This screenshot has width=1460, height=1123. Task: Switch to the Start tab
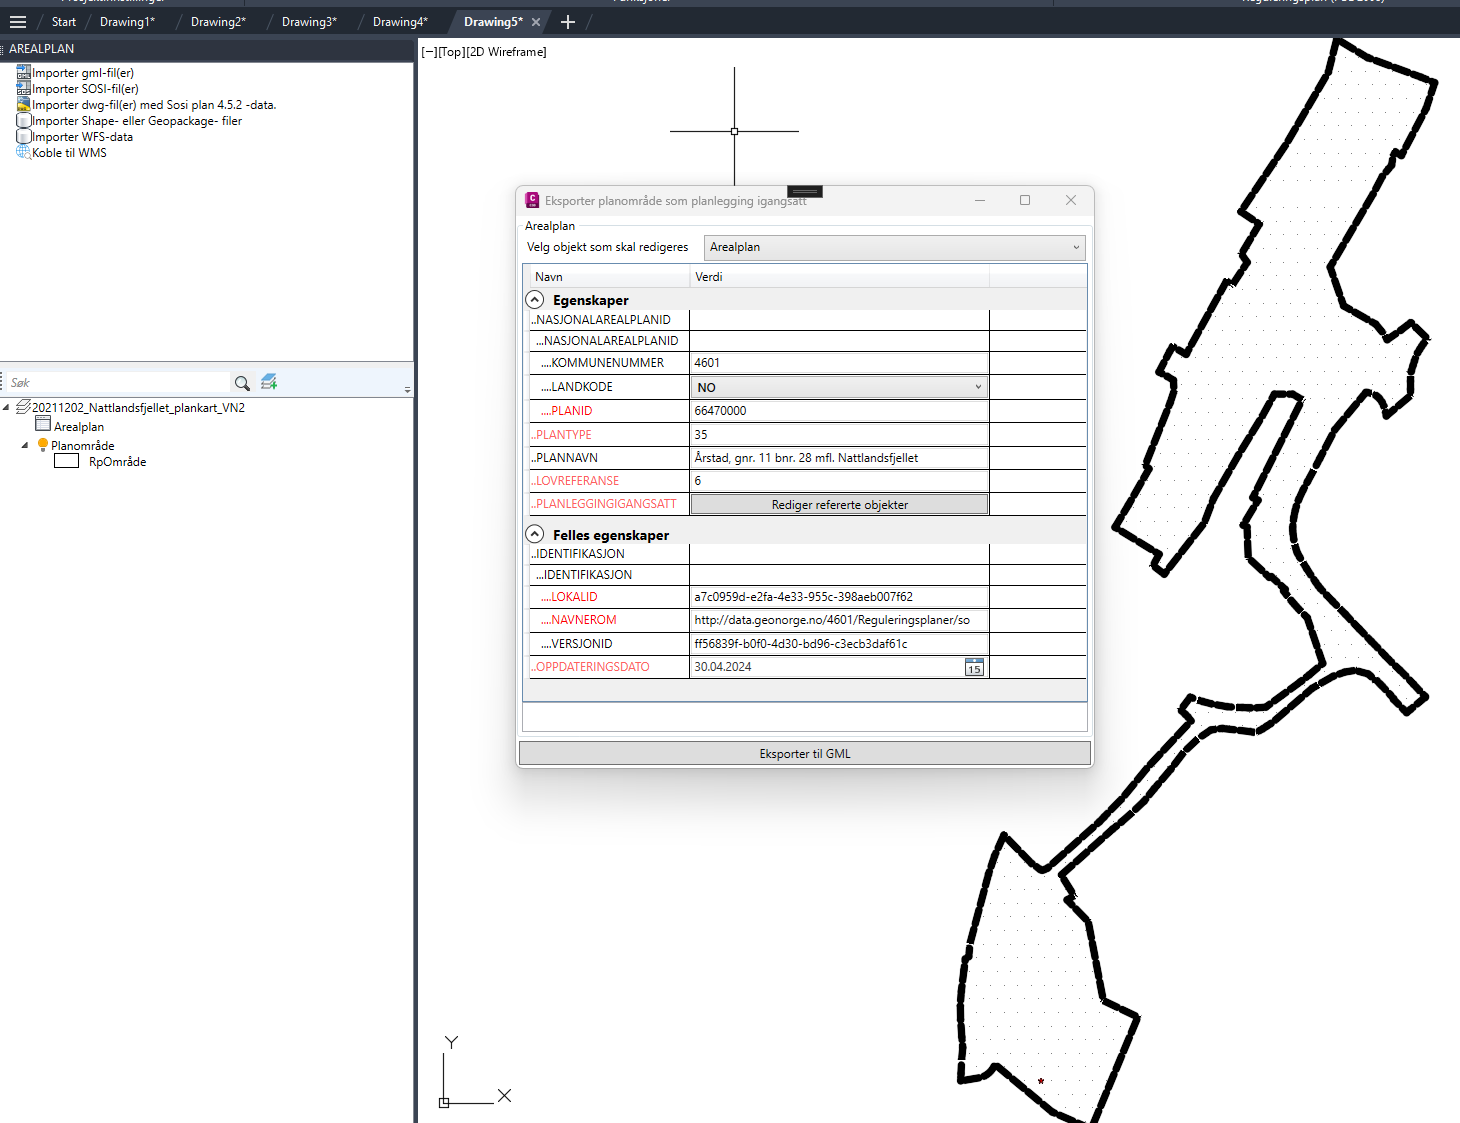point(63,21)
